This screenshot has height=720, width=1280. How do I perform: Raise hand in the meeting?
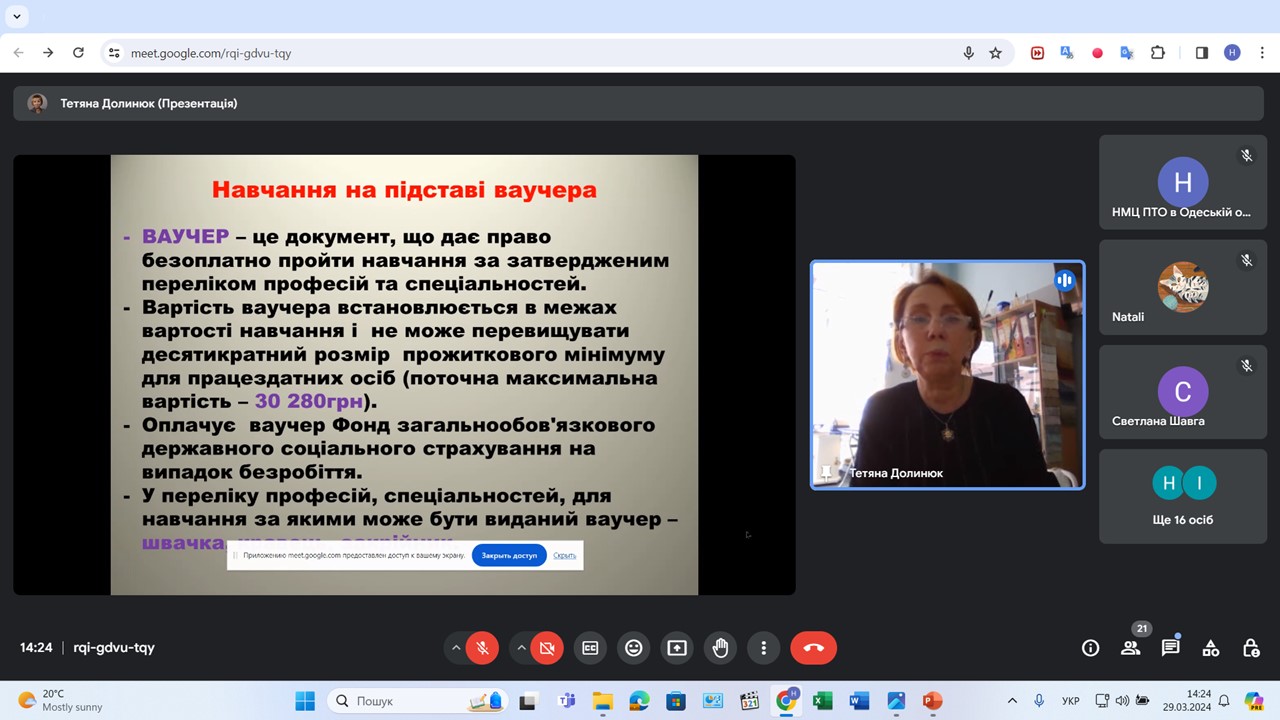pyautogui.click(x=720, y=648)
